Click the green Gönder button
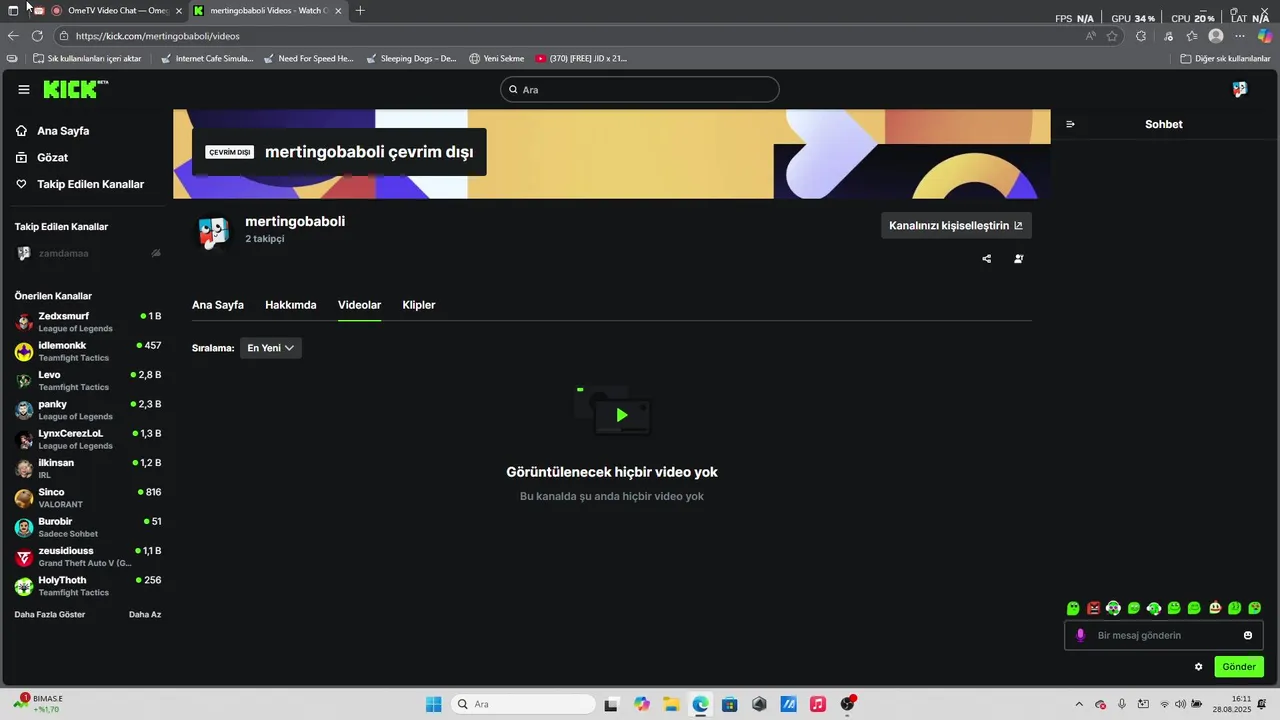1280x720 pixels. pos(1239,667)
